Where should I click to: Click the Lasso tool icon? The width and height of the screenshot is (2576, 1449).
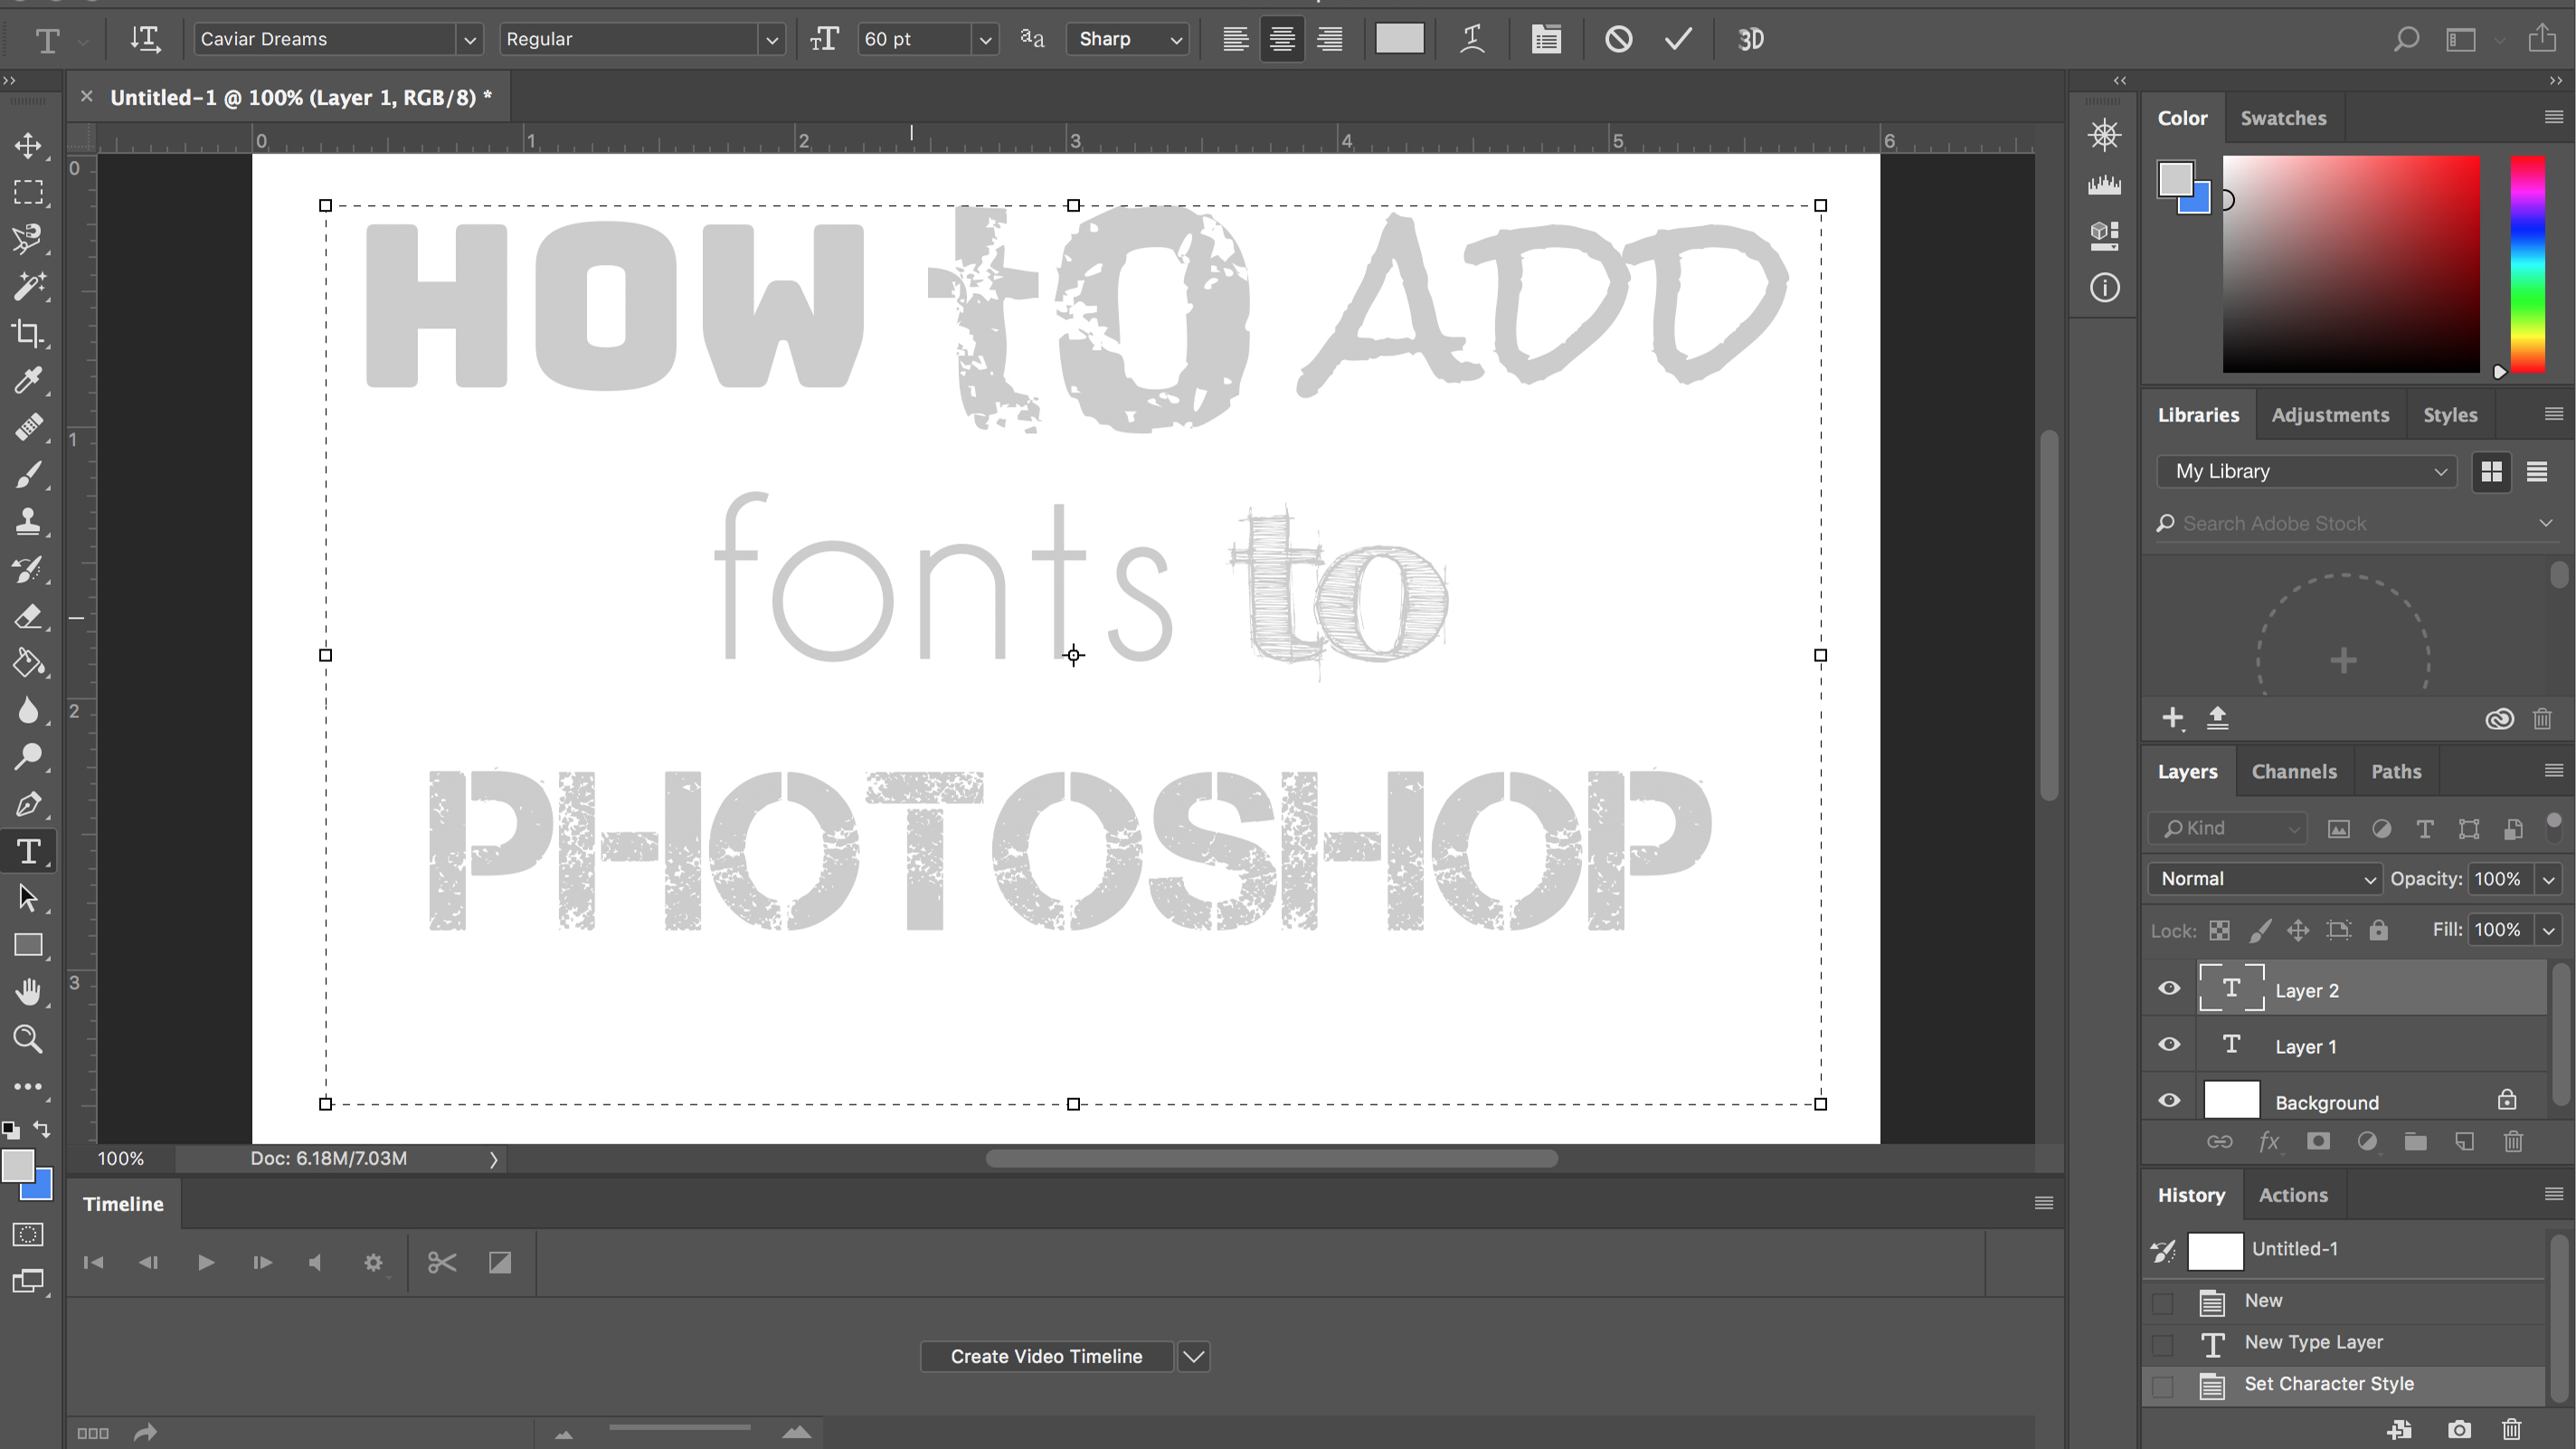click(28, 237)
